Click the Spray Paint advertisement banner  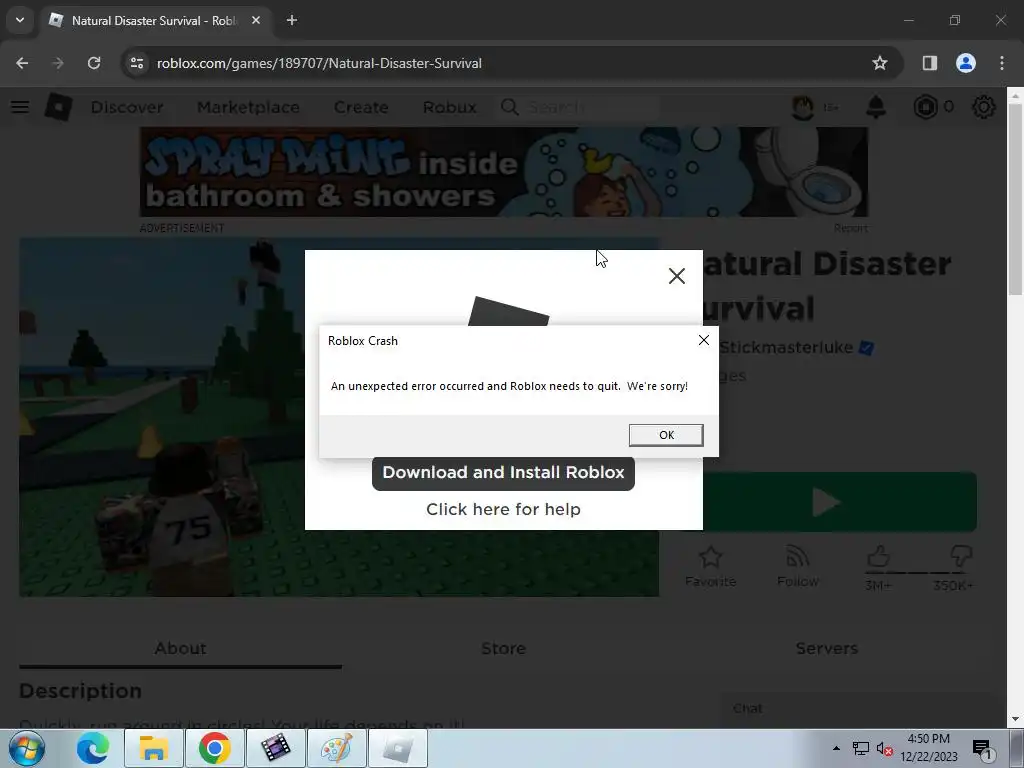(x=504, y=172)
